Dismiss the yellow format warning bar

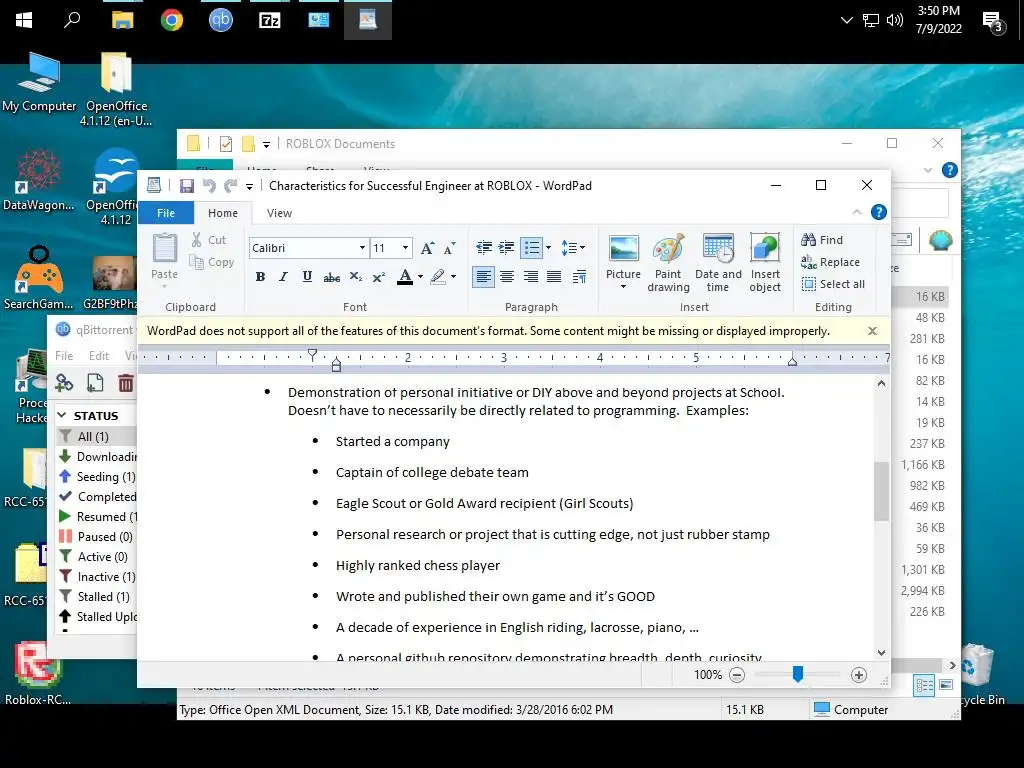872,331
